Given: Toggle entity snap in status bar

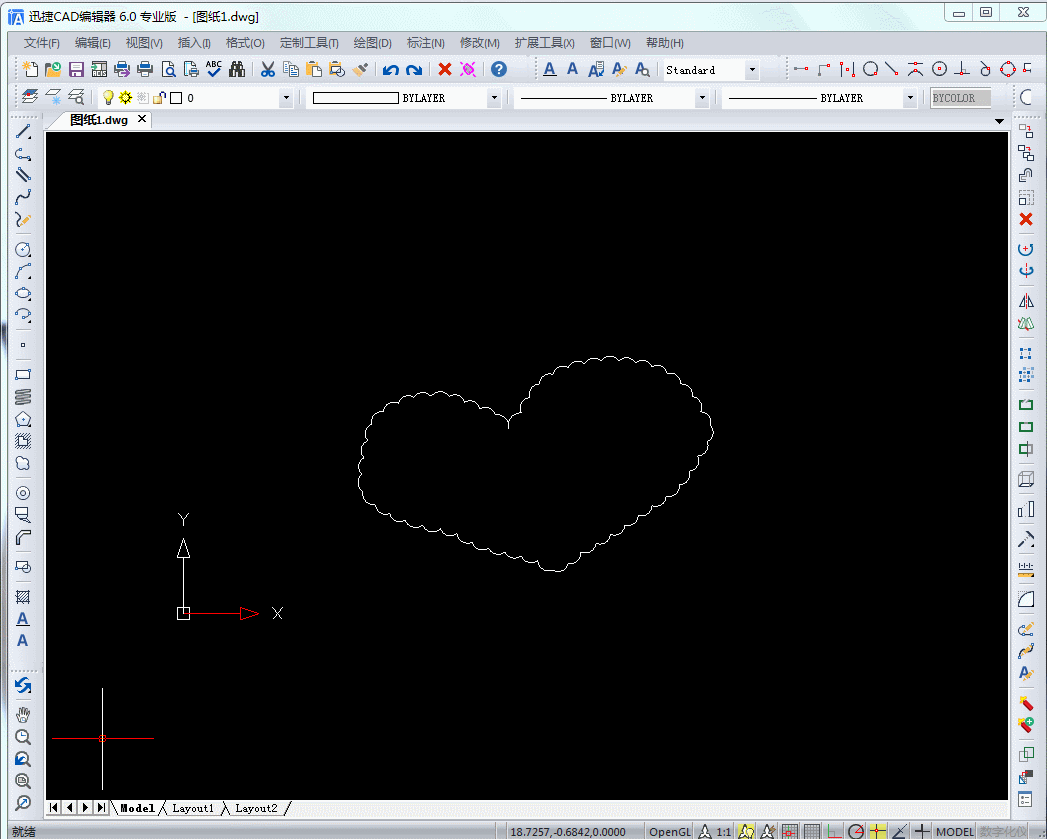Looking at the screenshot, I should 878,832.
